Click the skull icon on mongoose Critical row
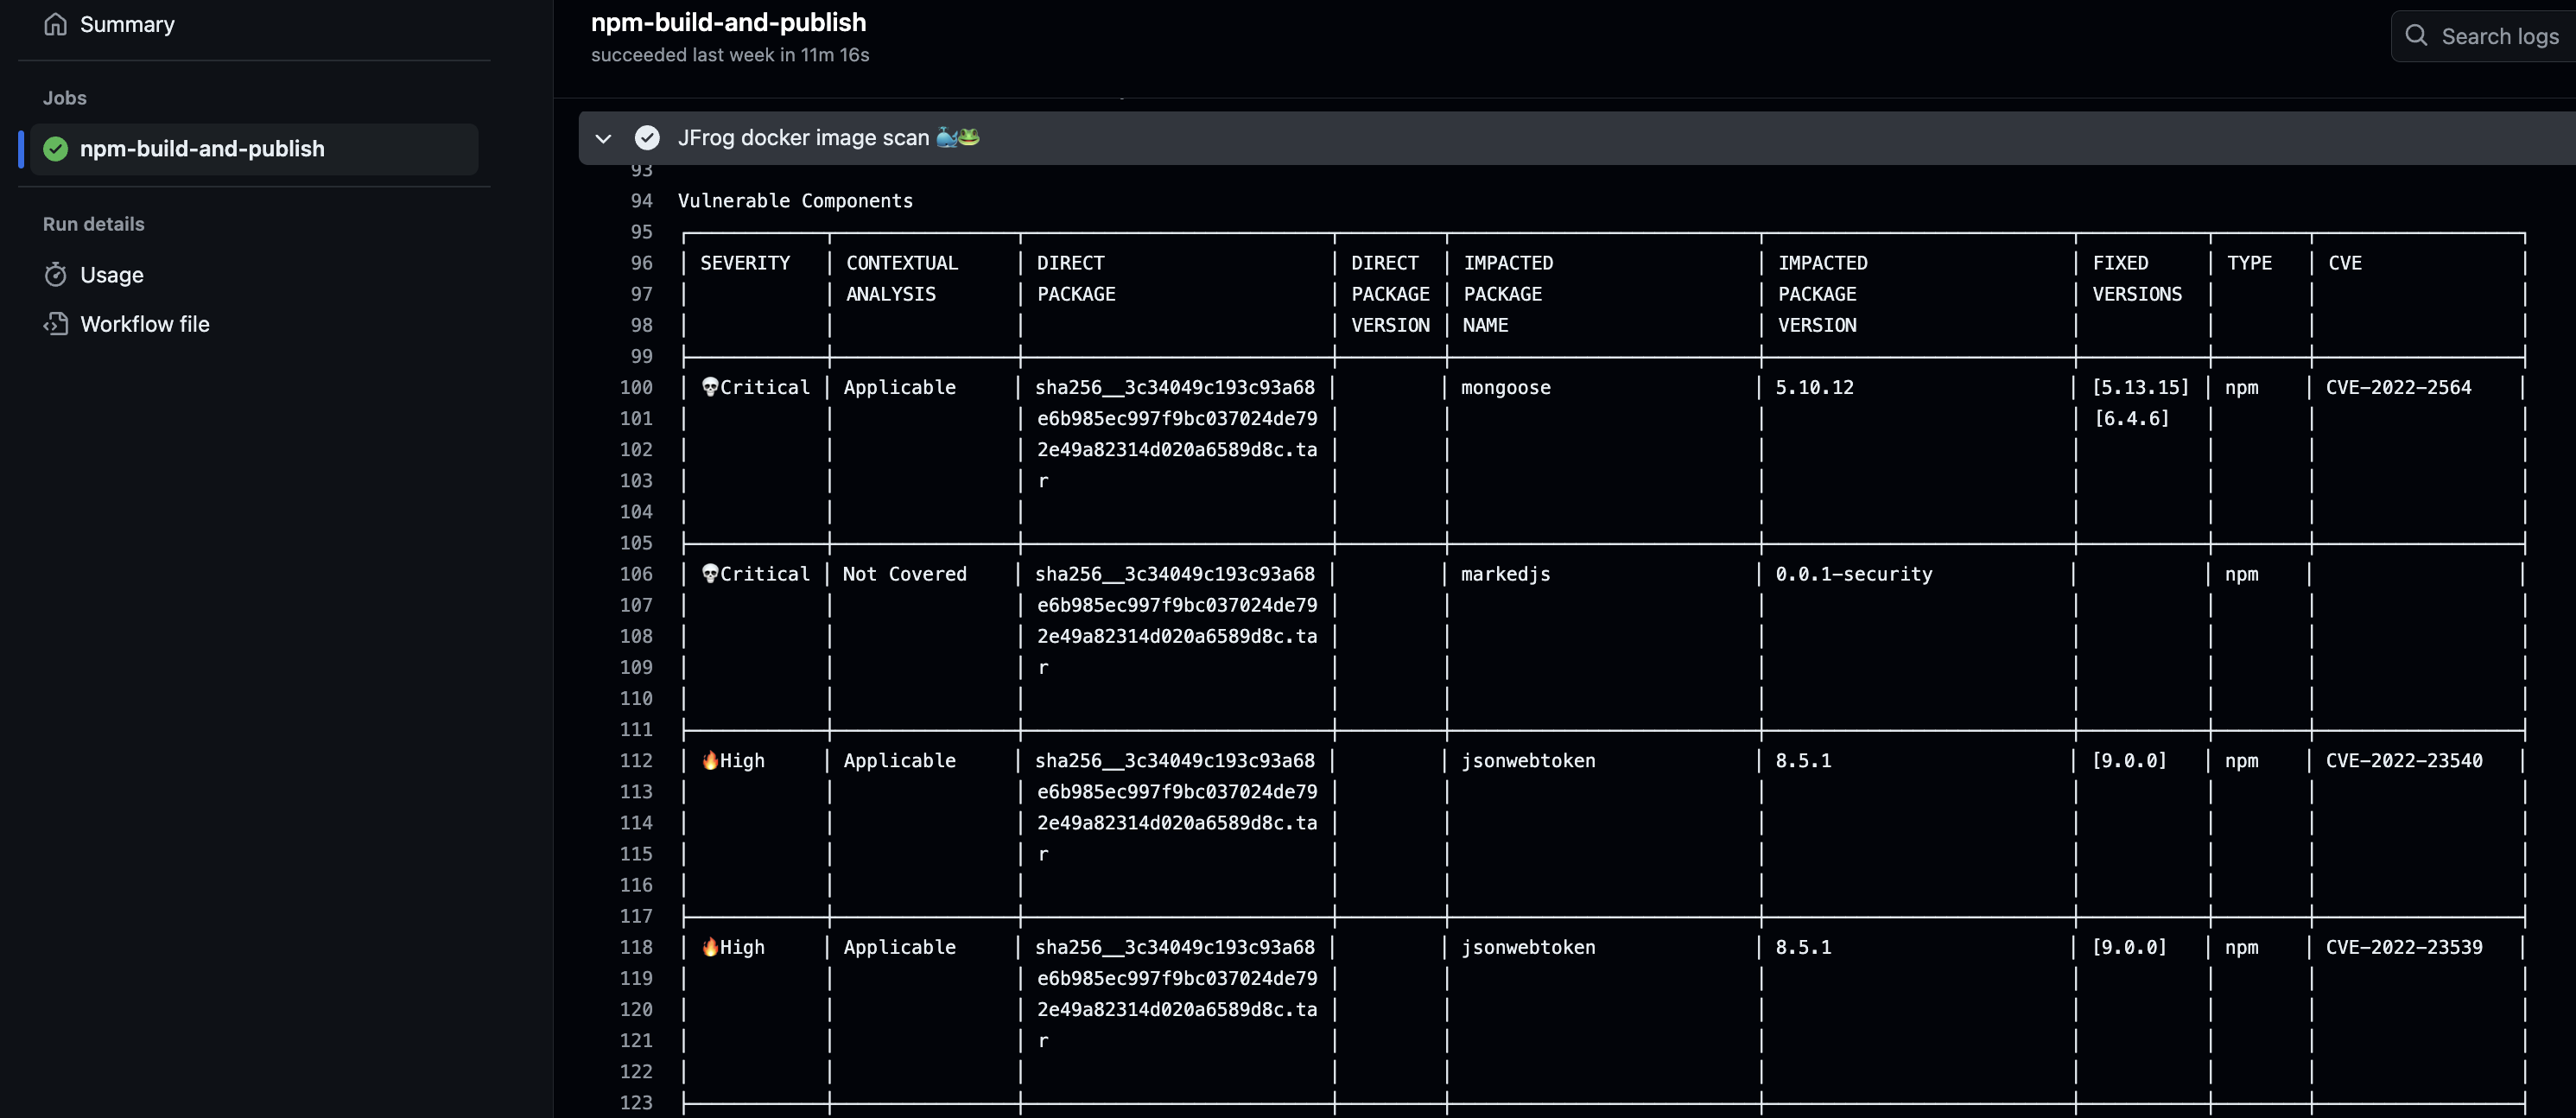 710,387
